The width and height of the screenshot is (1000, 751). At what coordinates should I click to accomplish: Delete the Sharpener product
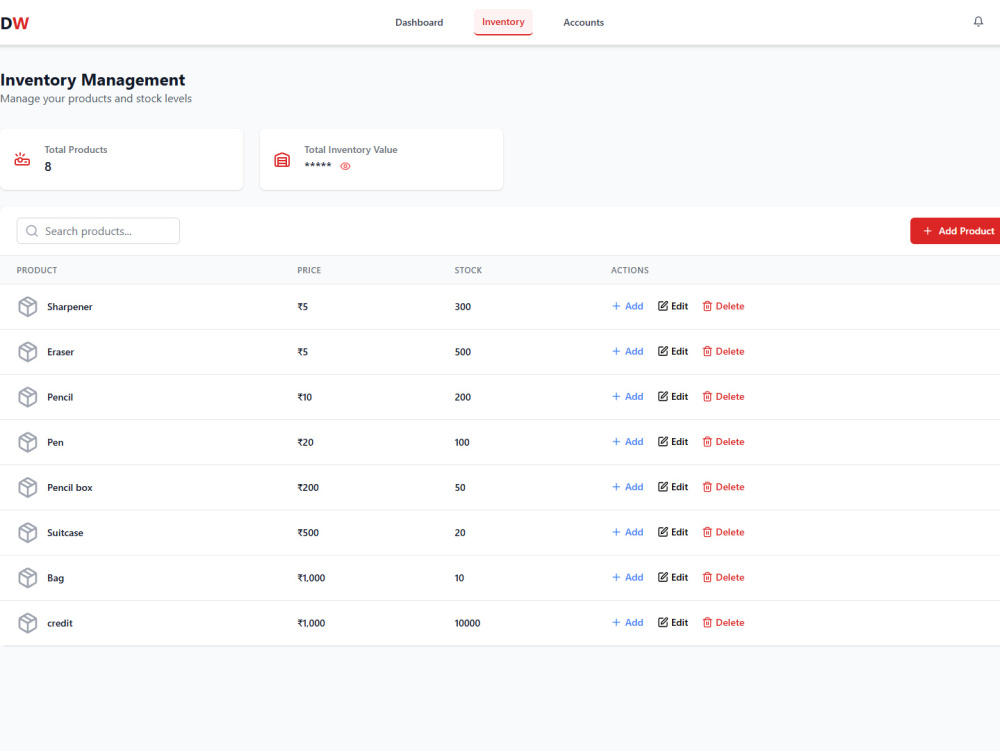point(723,306)
